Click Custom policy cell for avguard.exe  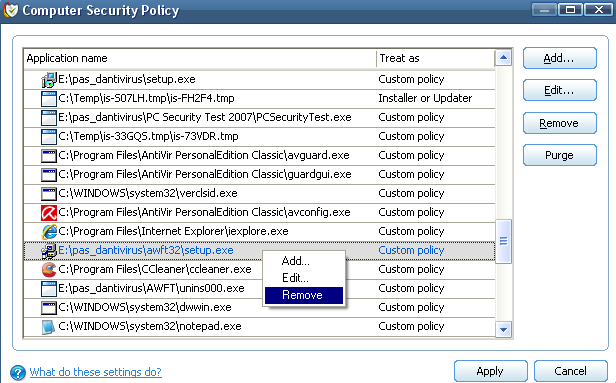coord(411,156)
